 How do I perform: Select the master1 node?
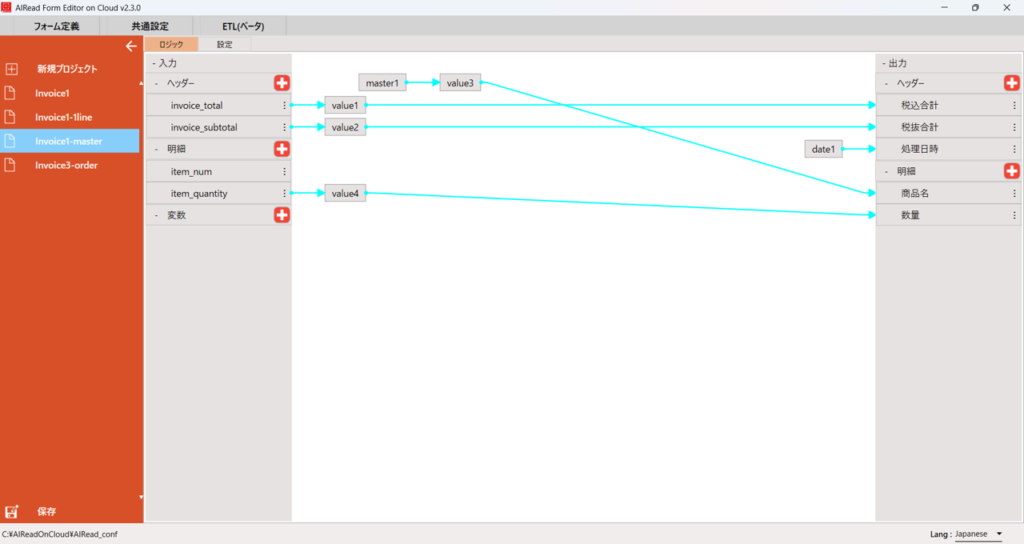(x=382, y=83)
